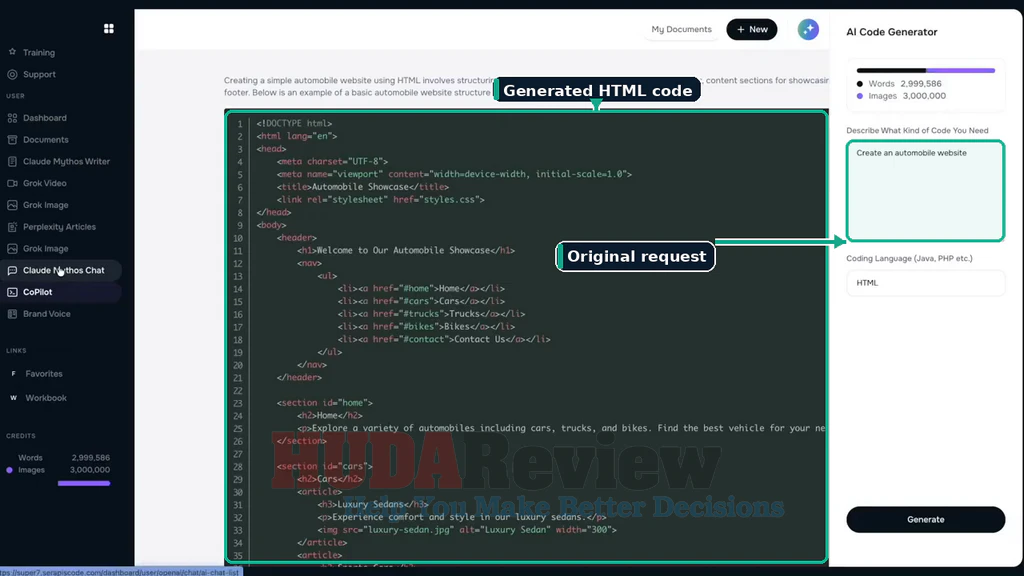Select Claude Mythos Writer

pos(66,161)
